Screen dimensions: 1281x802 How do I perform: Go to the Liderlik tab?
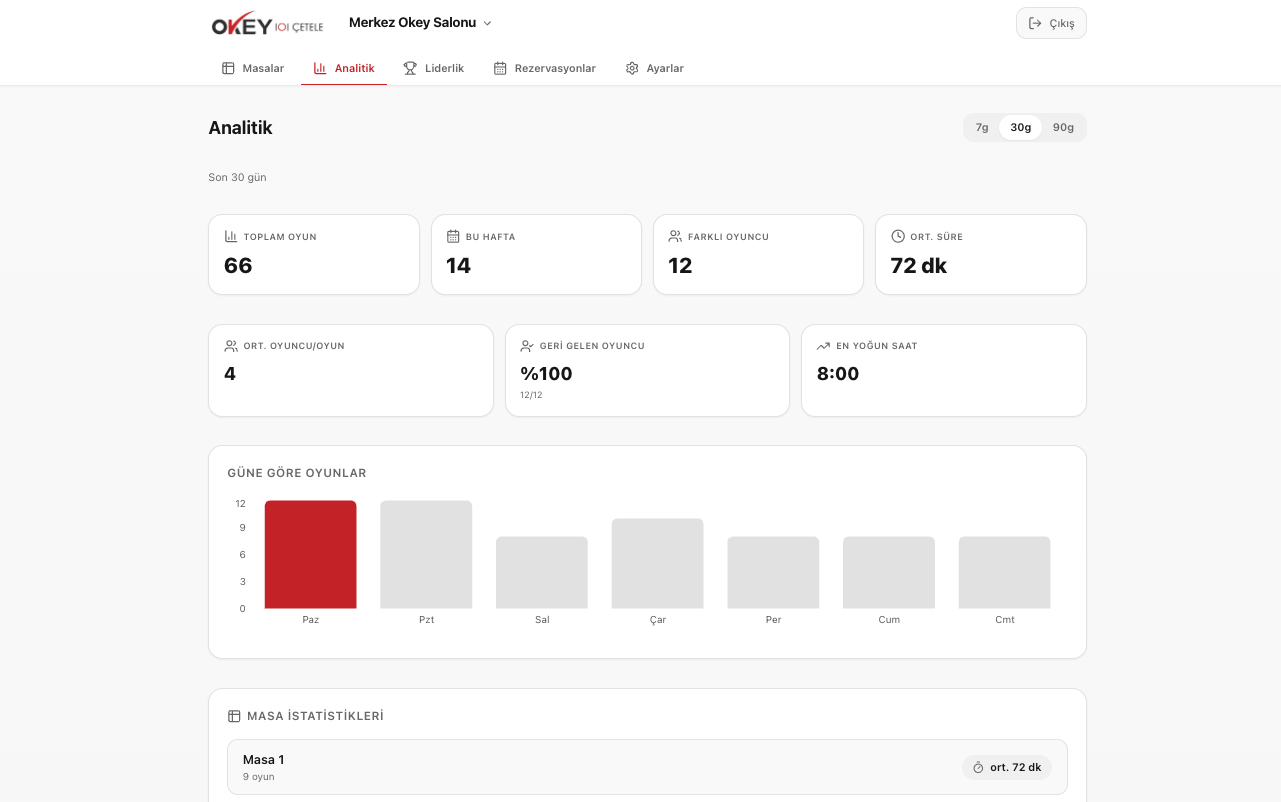434,68
